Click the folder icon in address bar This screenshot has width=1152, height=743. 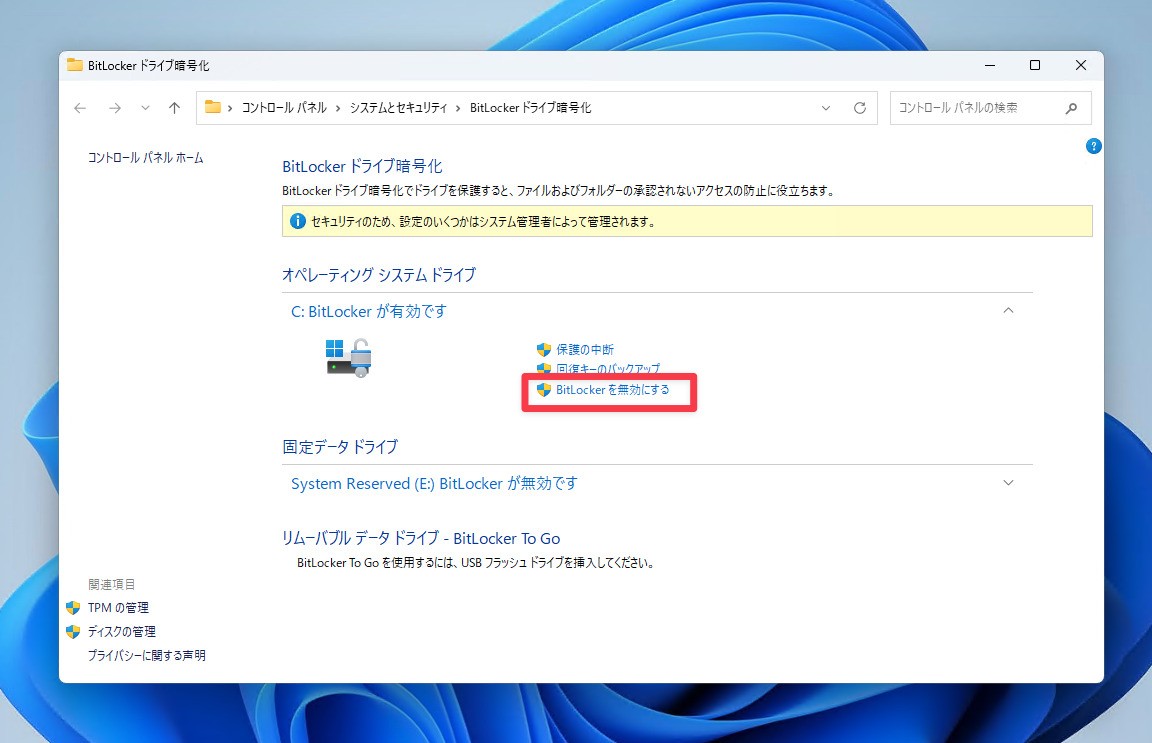(x=212, y=107)
